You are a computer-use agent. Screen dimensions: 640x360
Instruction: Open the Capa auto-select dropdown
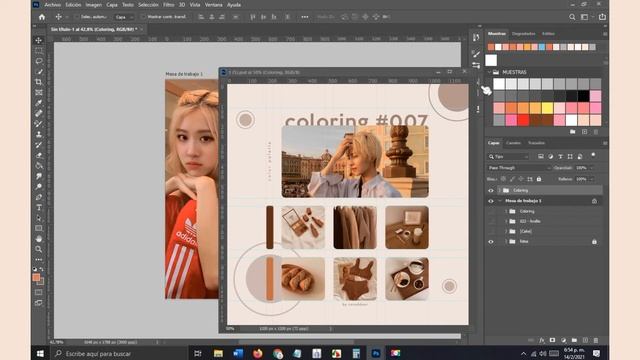[x=123, y=17]
